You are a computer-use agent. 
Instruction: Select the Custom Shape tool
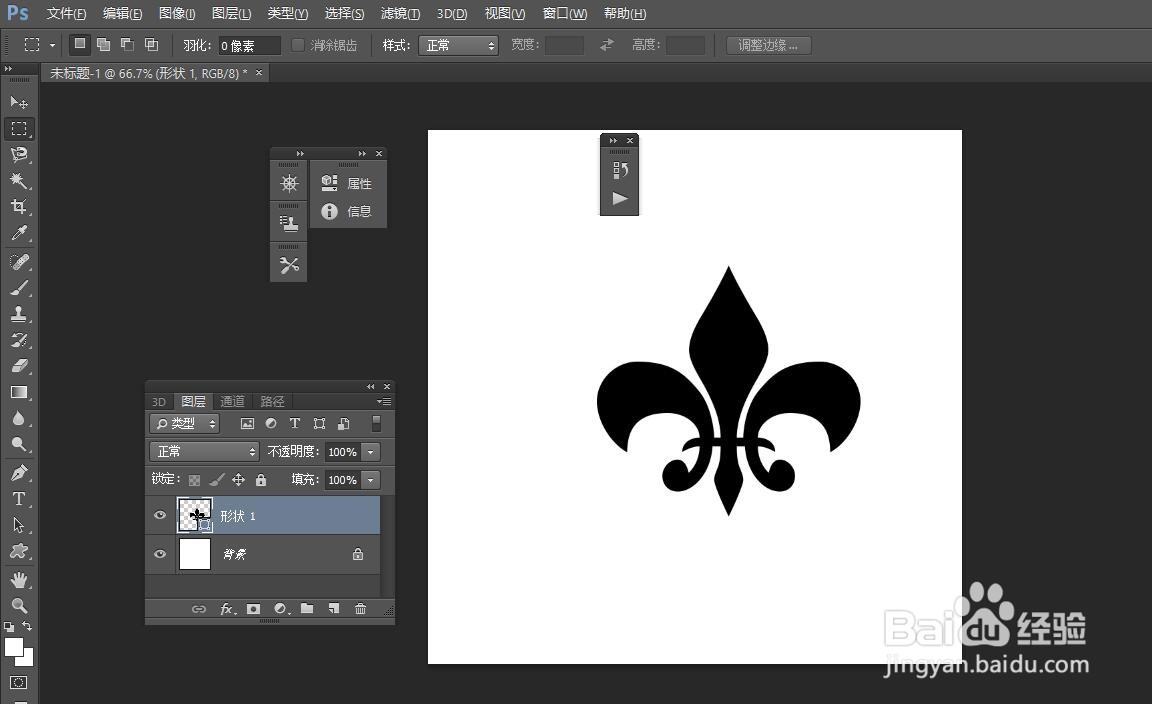pos(19,551)
